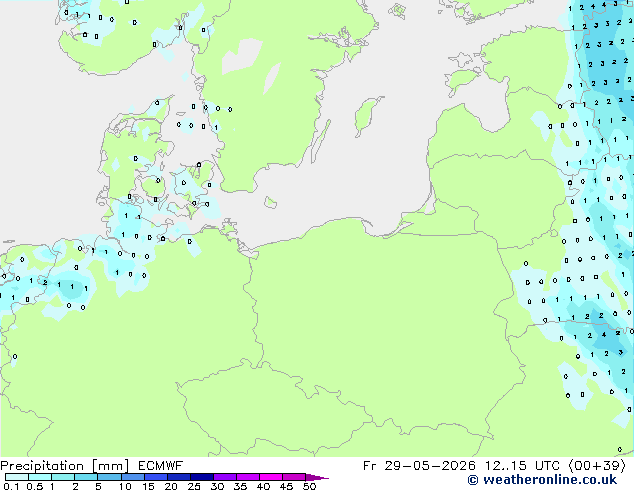Click the legend value '35'
634x490 pixels.
[240, 486]
